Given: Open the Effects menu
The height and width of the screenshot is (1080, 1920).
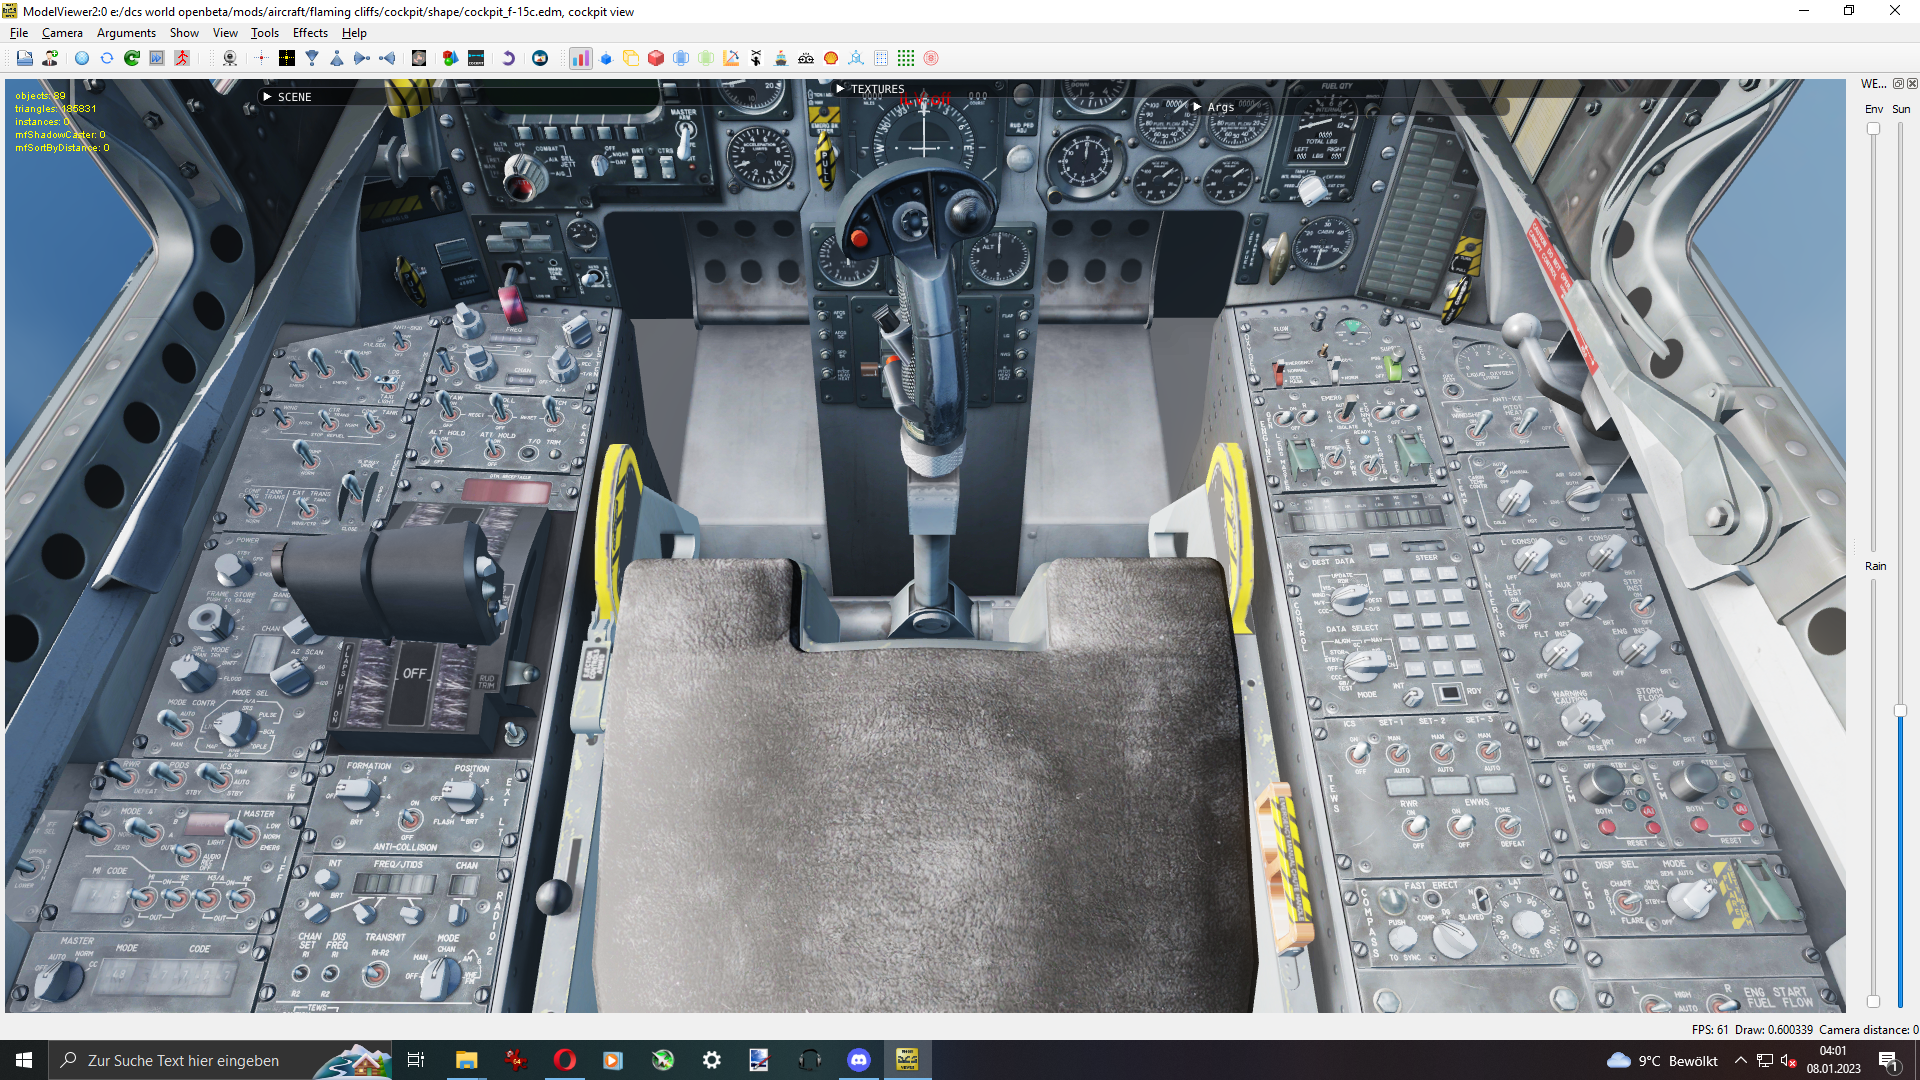Looking at the screenshot, I should (x=310, y=33).
